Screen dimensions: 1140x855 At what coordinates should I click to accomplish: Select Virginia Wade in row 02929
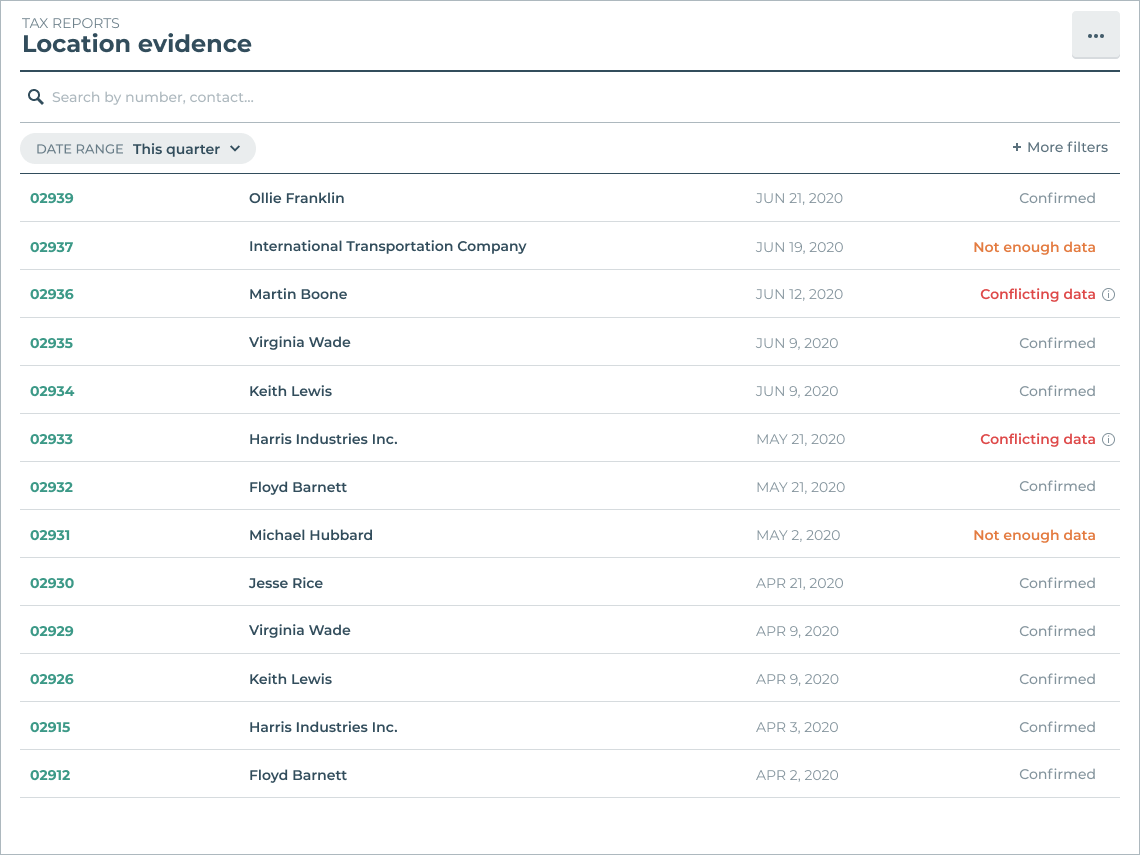click(300, 630)
